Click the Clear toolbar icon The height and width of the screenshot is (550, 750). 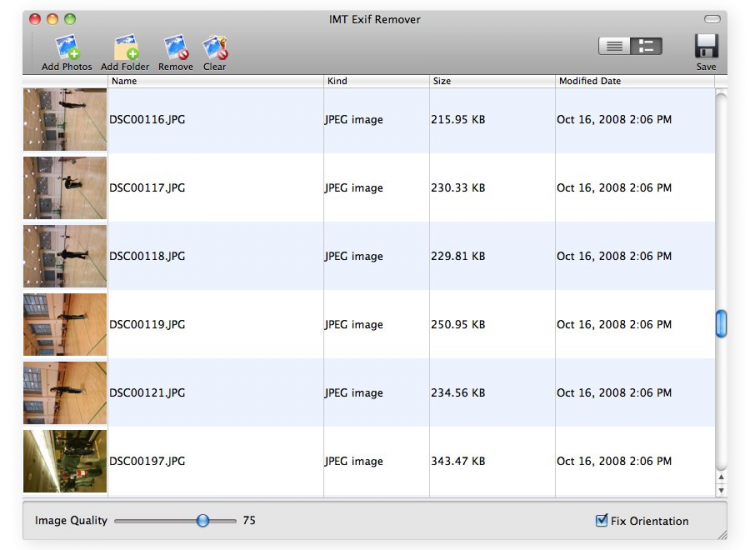[x=215, y=47]
